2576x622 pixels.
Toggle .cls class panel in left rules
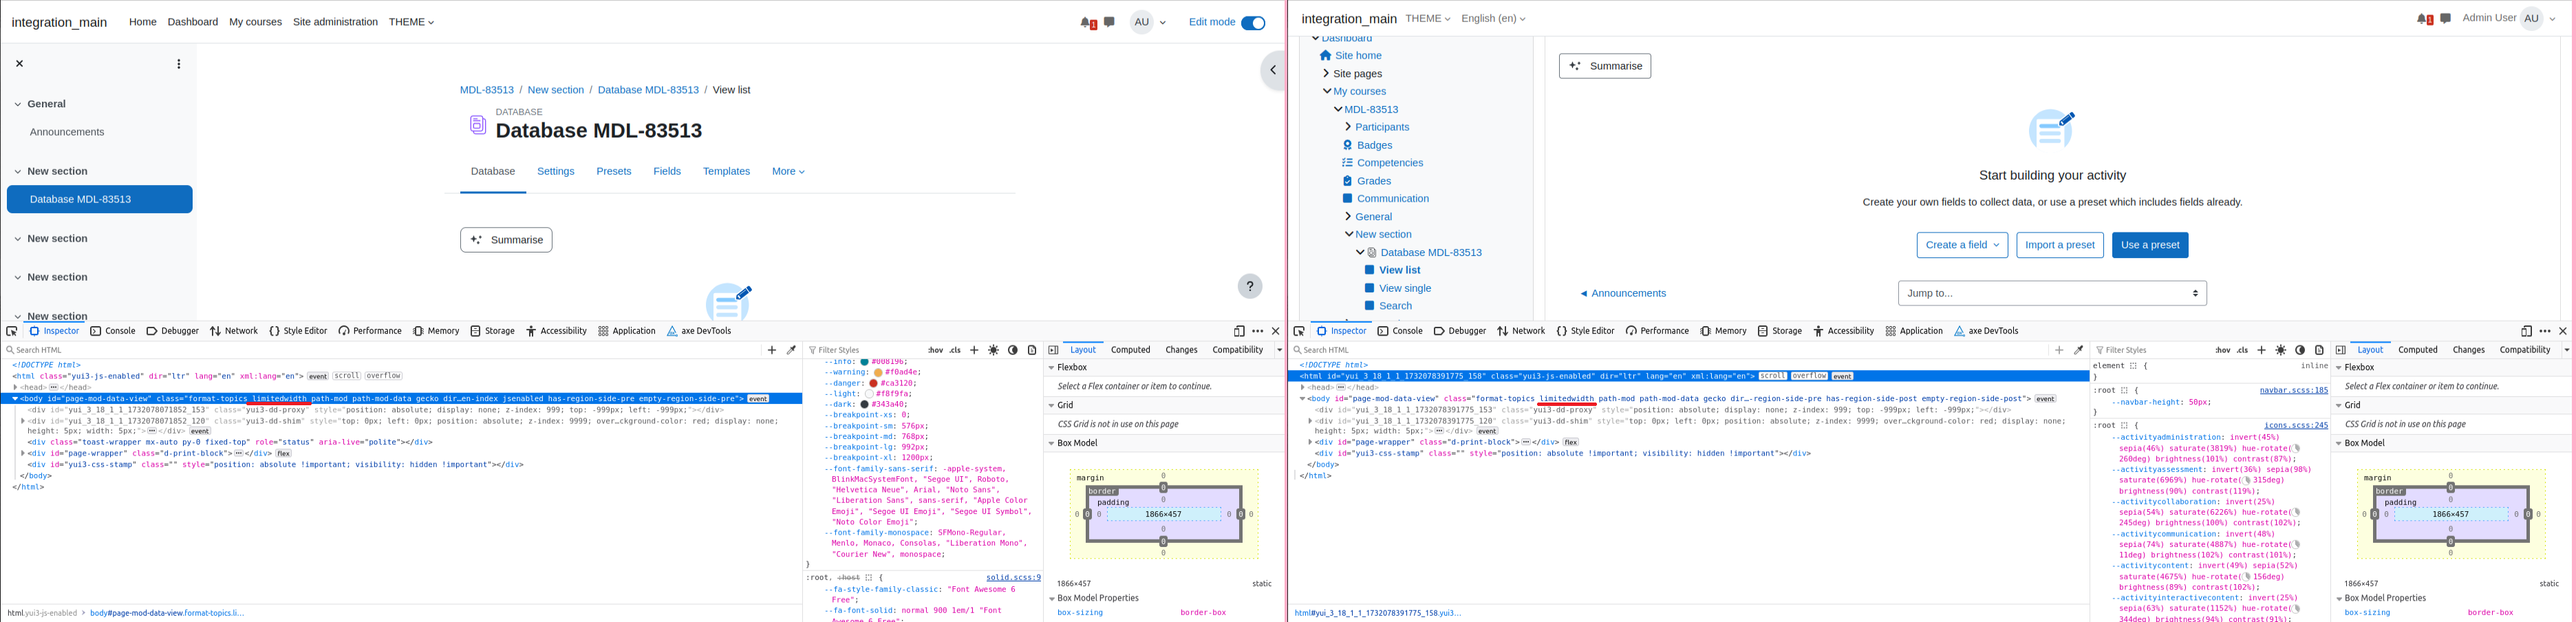pos(955,350)
